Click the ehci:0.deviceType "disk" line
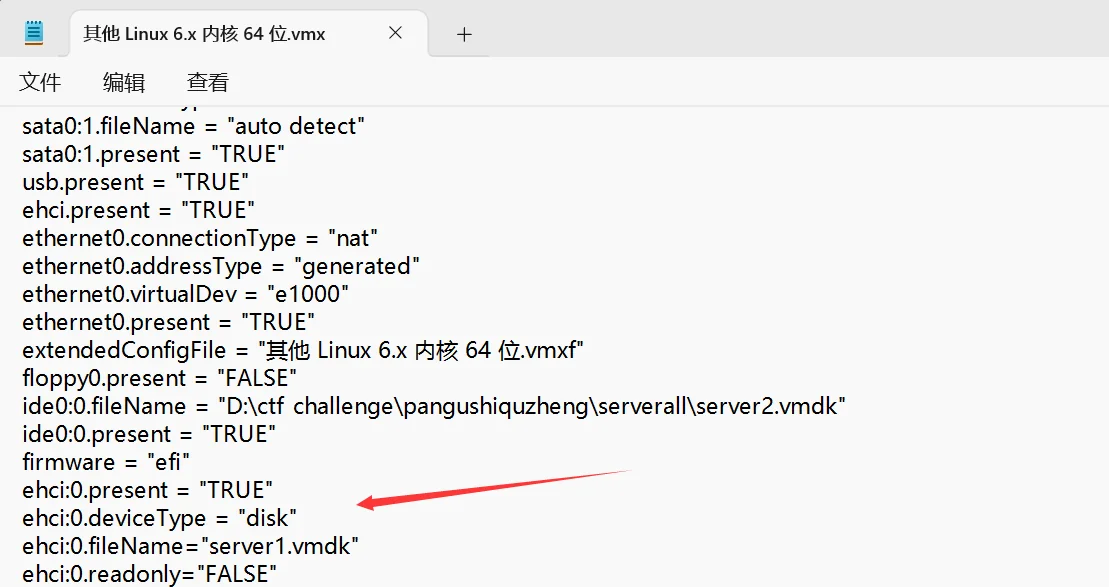This screenshot has height=587, width=1109. [159, 518]
